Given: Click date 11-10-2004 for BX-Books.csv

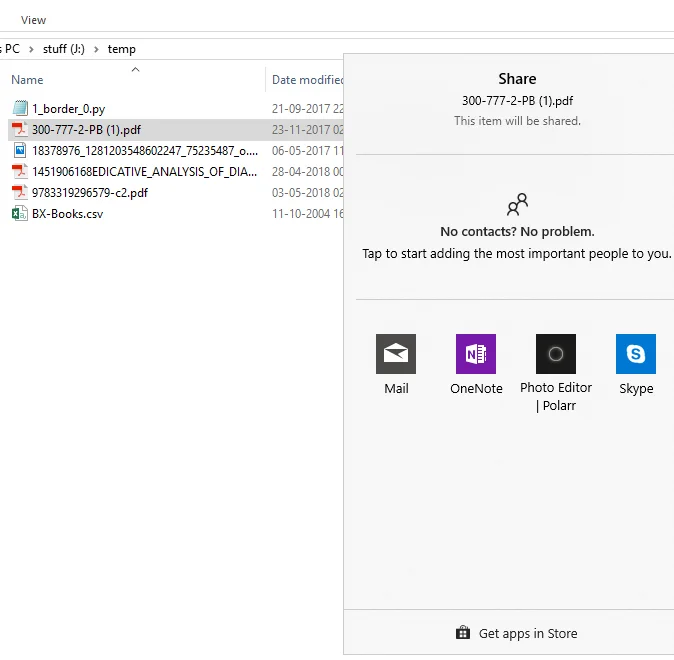Looking at the screenshot, I should (307, 214).
